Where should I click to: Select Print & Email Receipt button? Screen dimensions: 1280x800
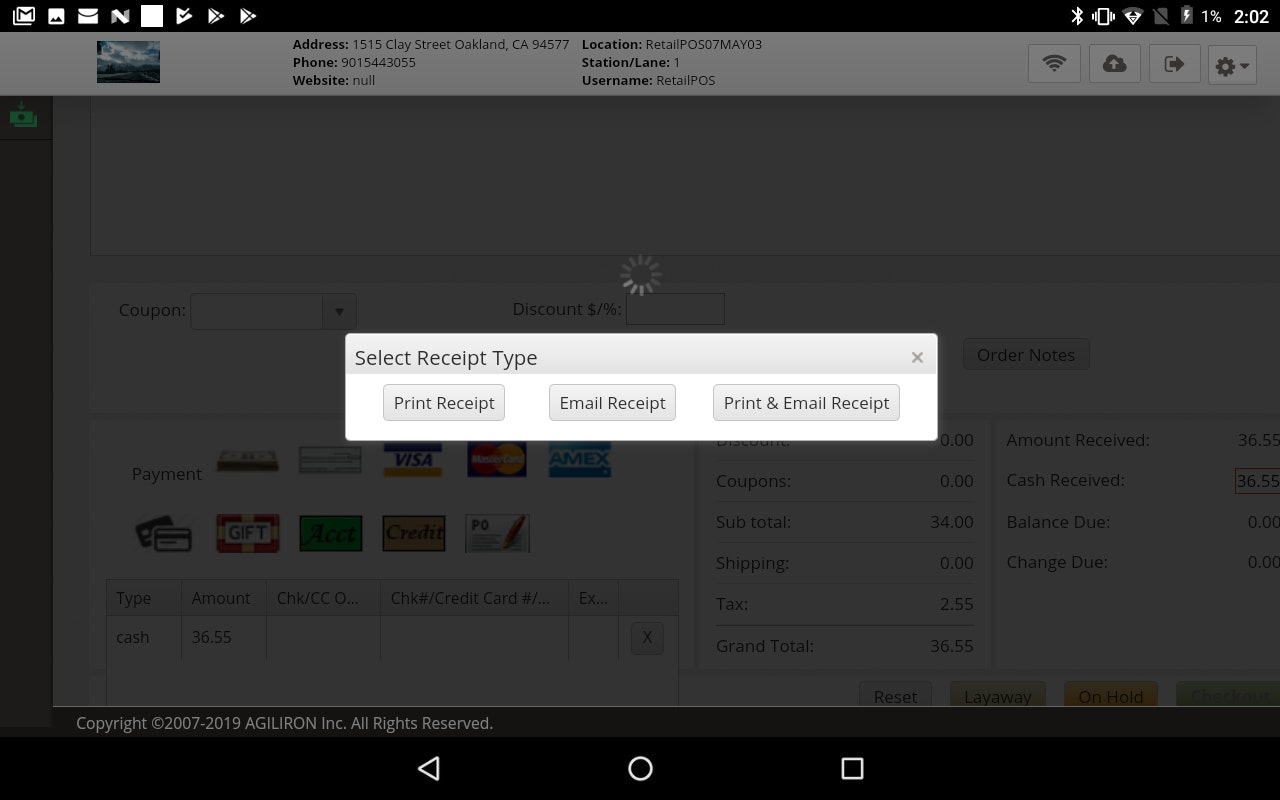coord(806,402)
